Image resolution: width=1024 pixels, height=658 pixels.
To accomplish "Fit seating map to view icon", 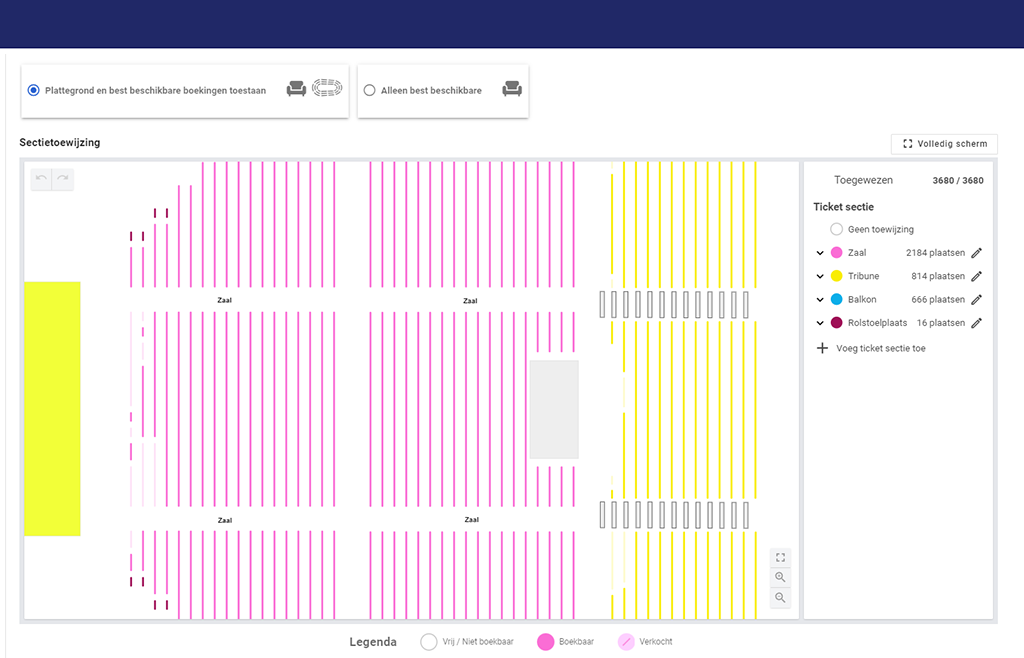I will tap(780, 557).
